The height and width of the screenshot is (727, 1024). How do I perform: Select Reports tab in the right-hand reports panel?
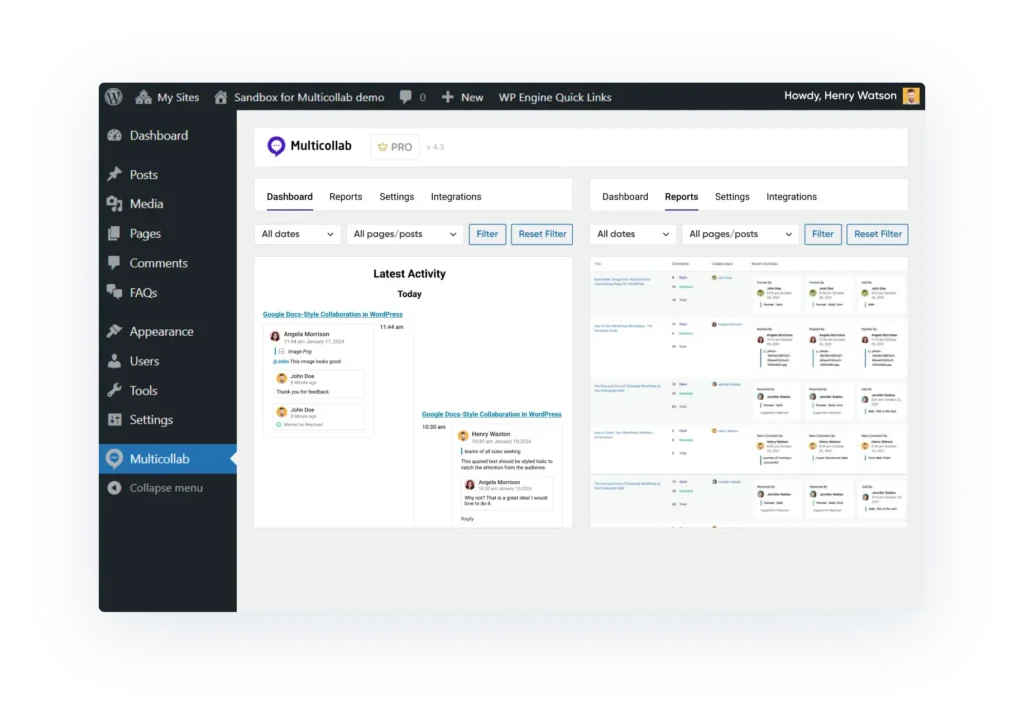681,197
